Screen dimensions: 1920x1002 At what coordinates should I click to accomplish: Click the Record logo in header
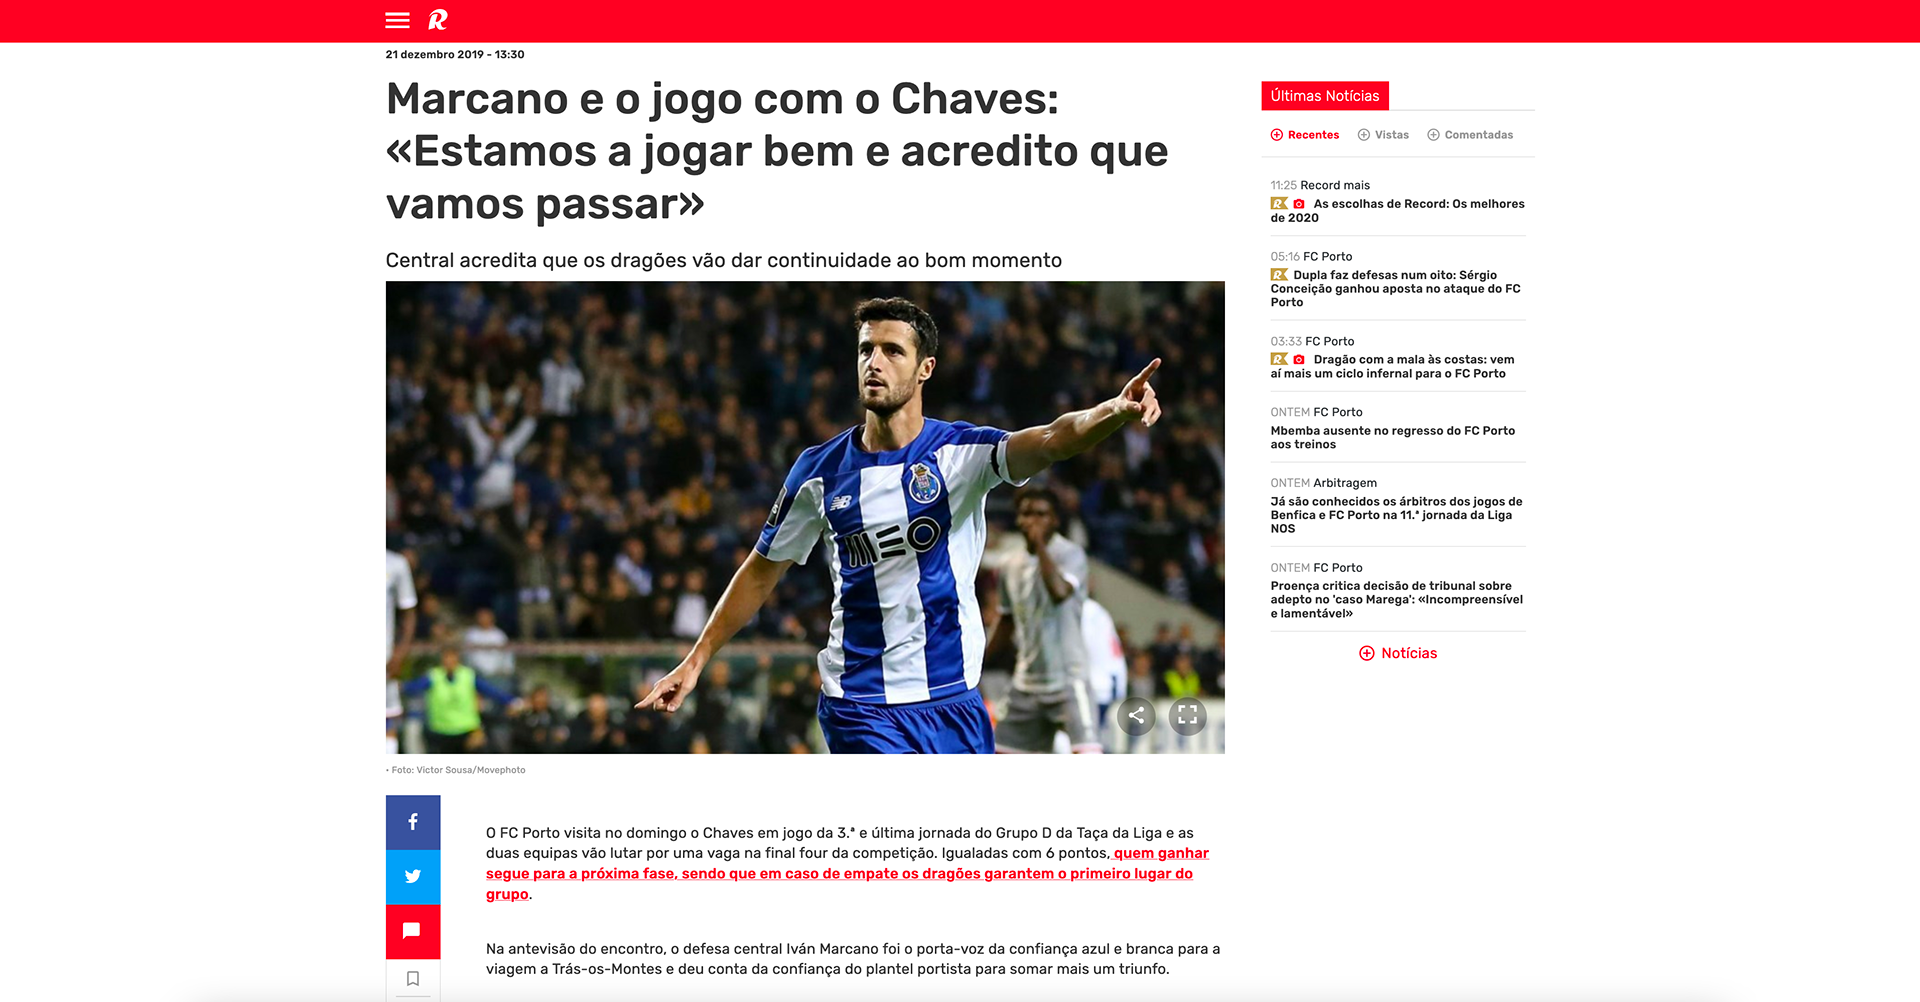pos(438,19)
